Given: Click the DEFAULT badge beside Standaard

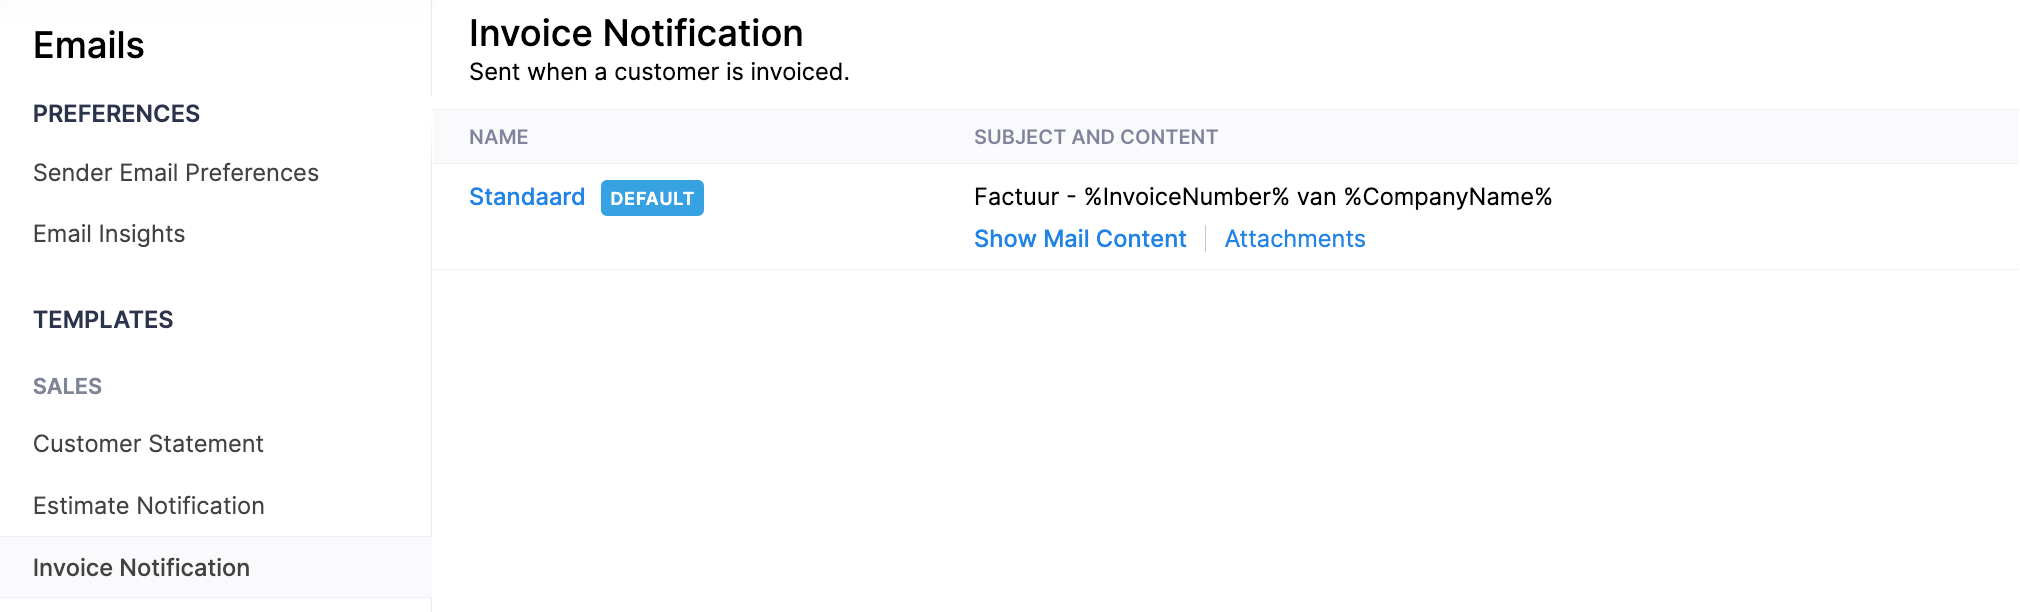Looking at the screenshot, I should (x=652, y=198).
